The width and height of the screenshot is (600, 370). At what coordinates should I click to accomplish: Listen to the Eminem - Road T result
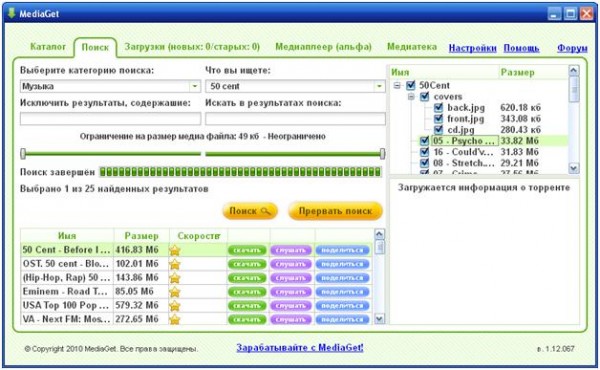pos(291,292)
